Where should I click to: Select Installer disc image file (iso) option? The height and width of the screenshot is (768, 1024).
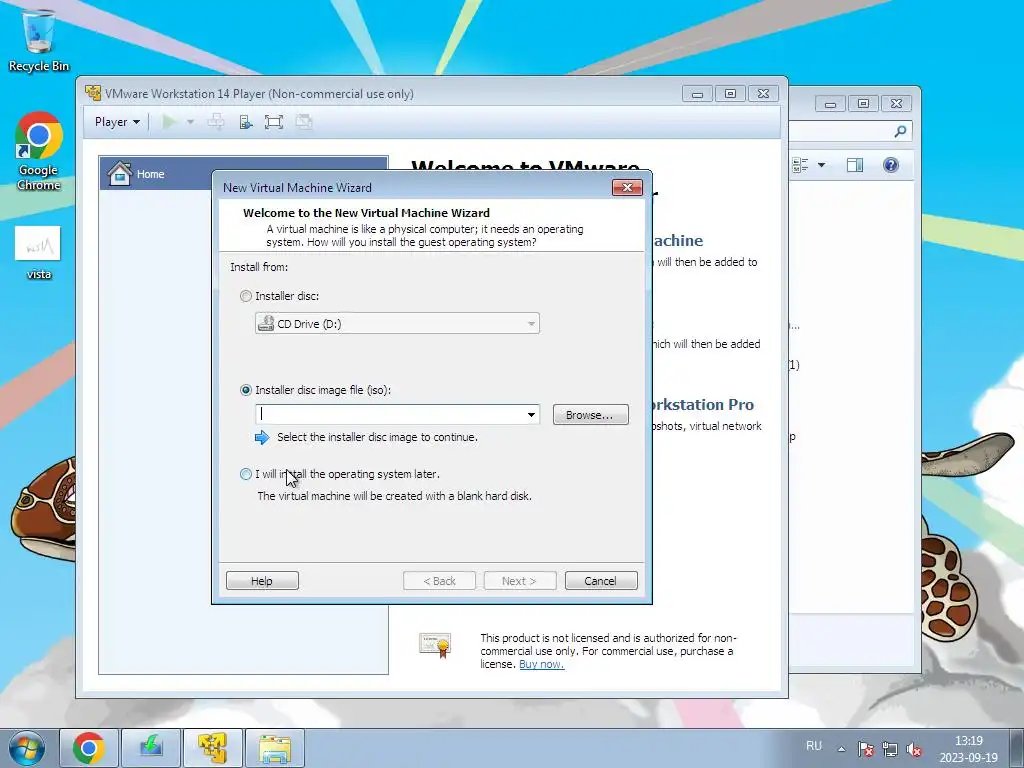246,390
